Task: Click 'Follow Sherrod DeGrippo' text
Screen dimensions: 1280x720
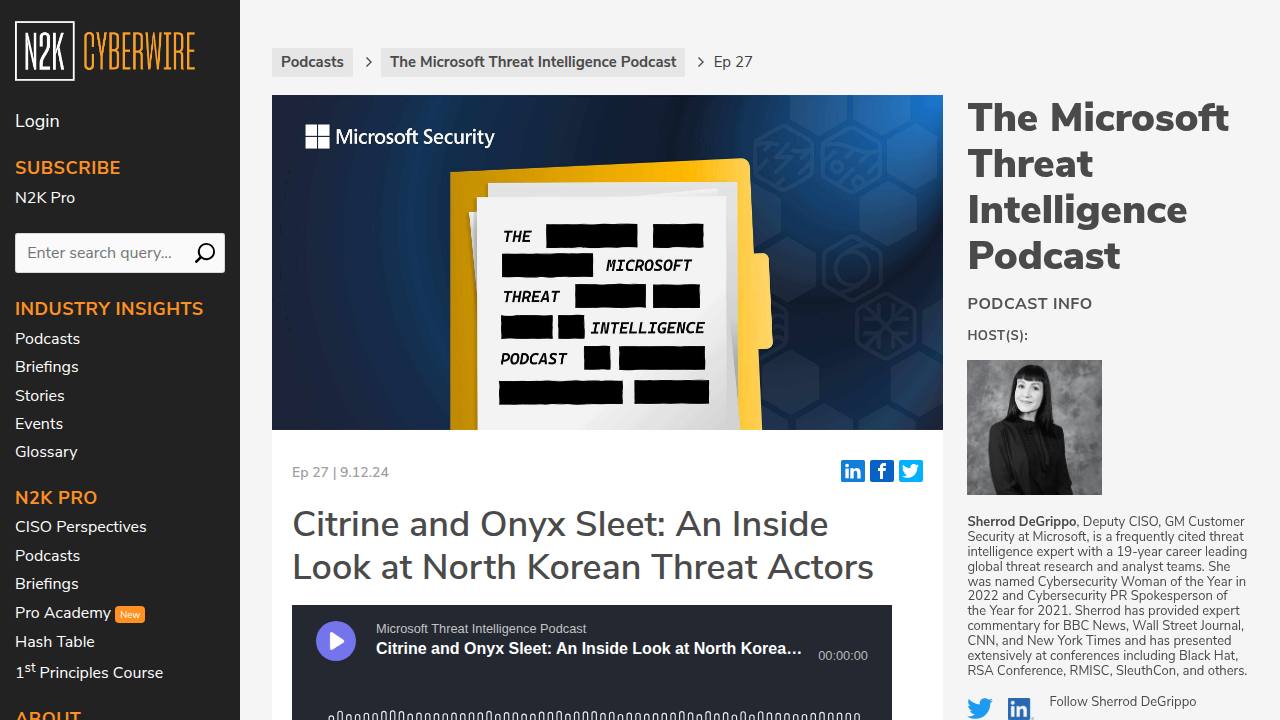Action: (x=1122, y=702)
